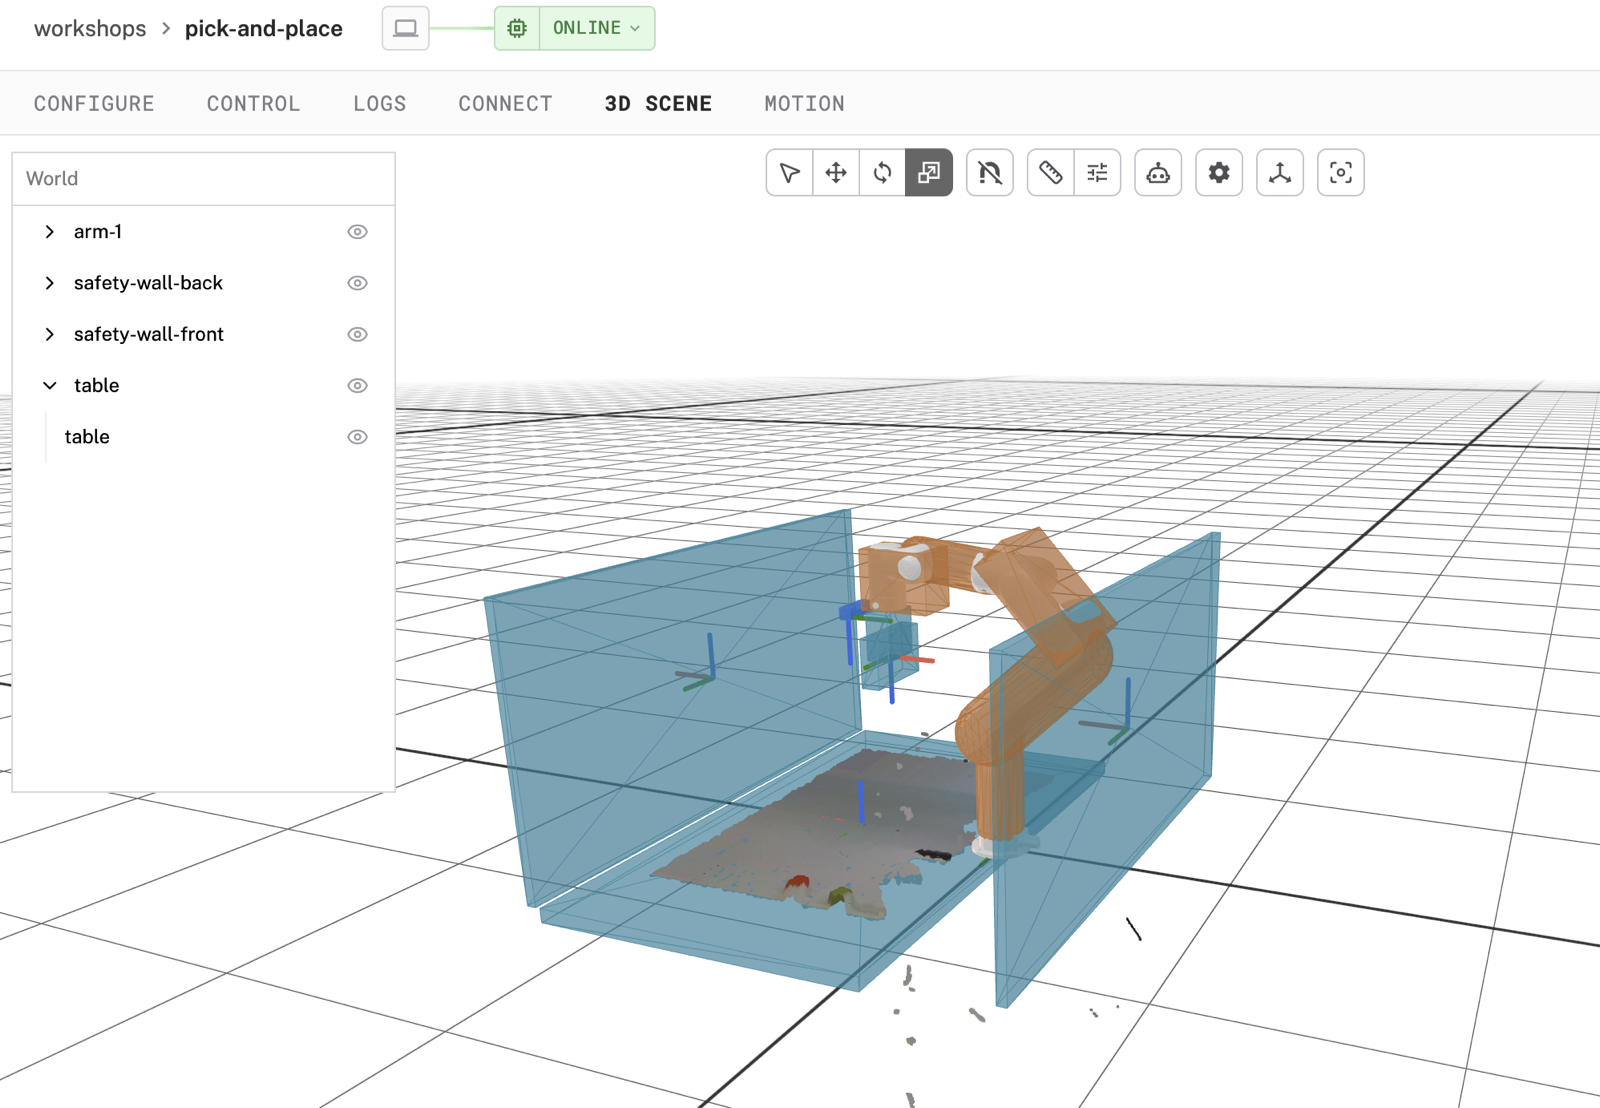
Task: Toggle visibility of safety-wall-front
Action: (x=357, y=334)
